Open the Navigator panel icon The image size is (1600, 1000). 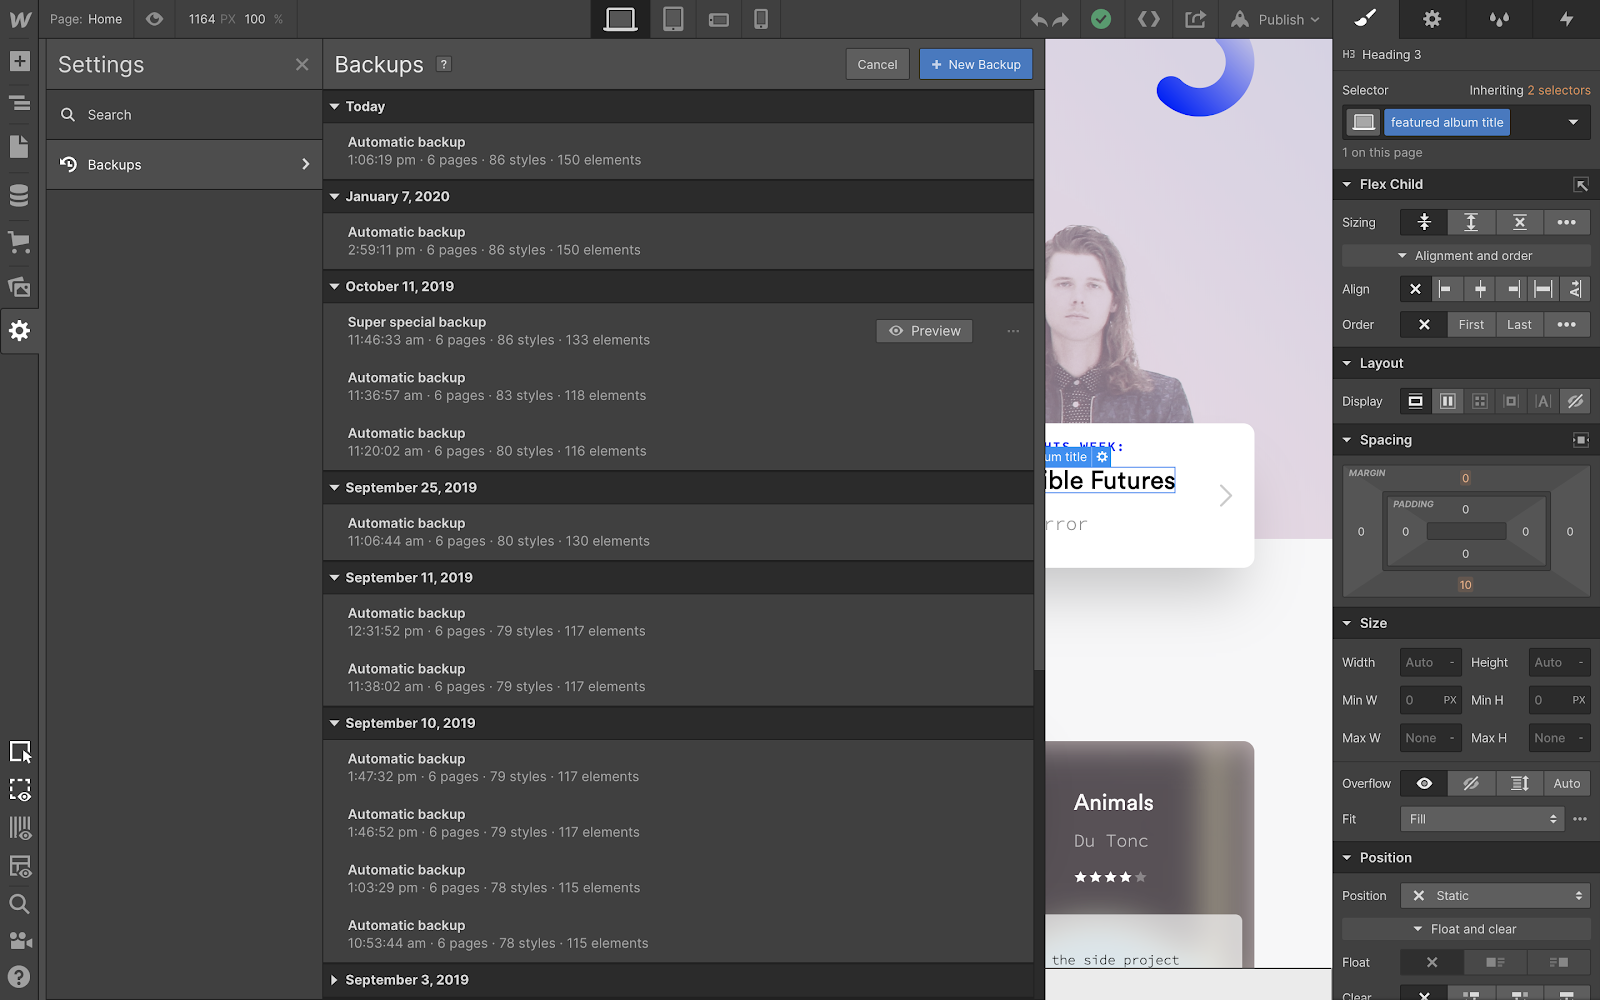(x=19, y=103)
